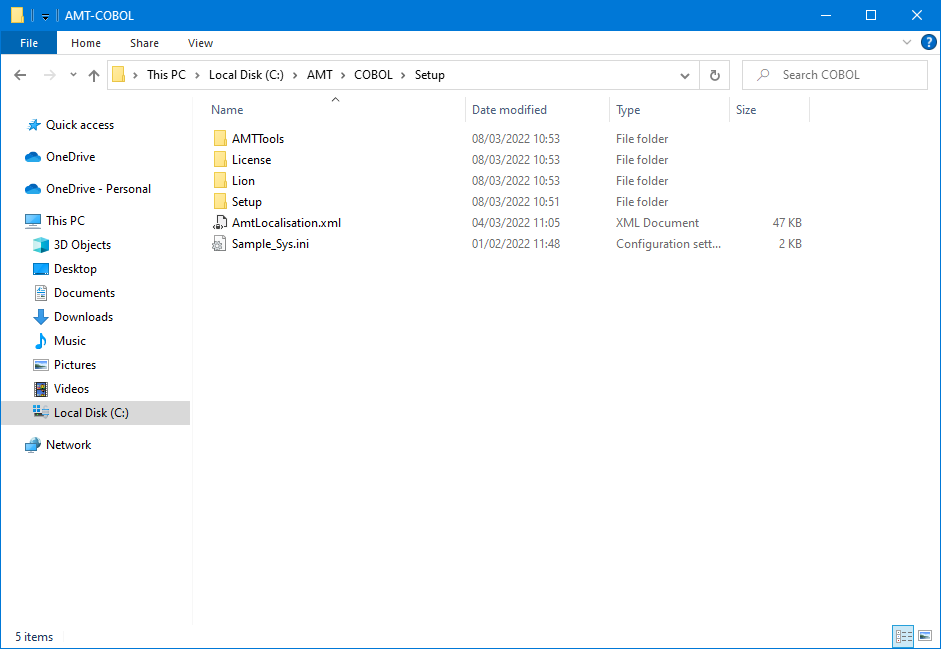Select the AMTTools folder icon
Viewport: 941px width, 649px height.
click(220, 139)
